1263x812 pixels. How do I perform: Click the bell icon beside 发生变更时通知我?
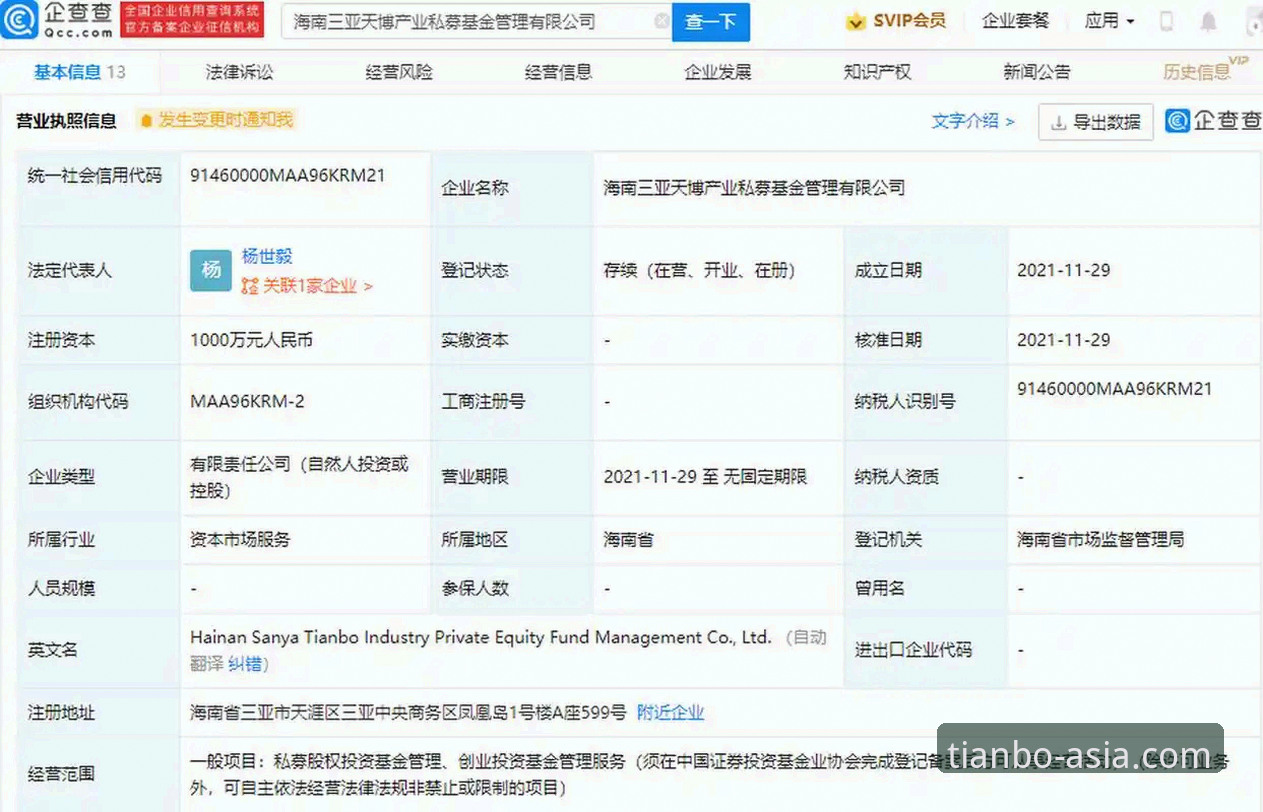[146, 121]
